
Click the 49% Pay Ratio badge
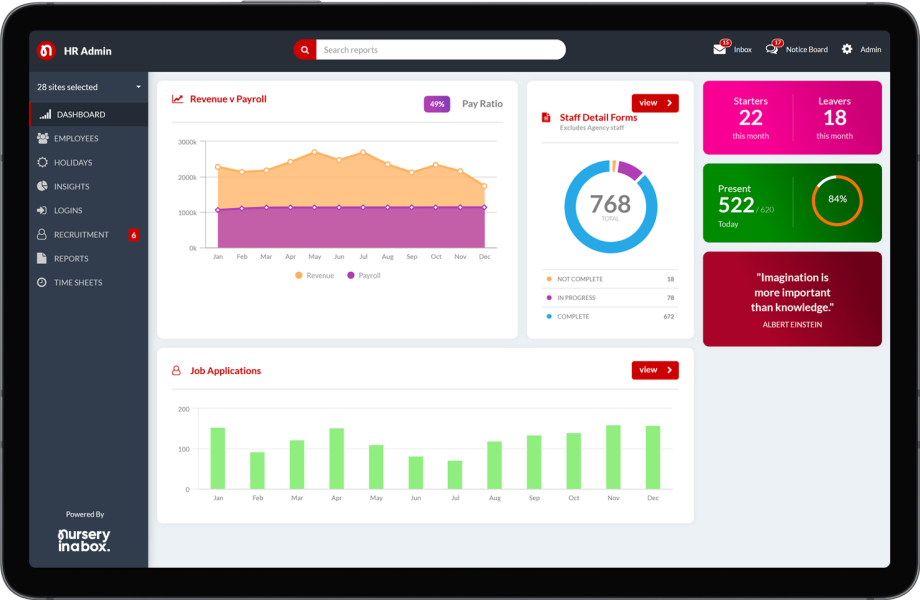click(x=436, y=103)
